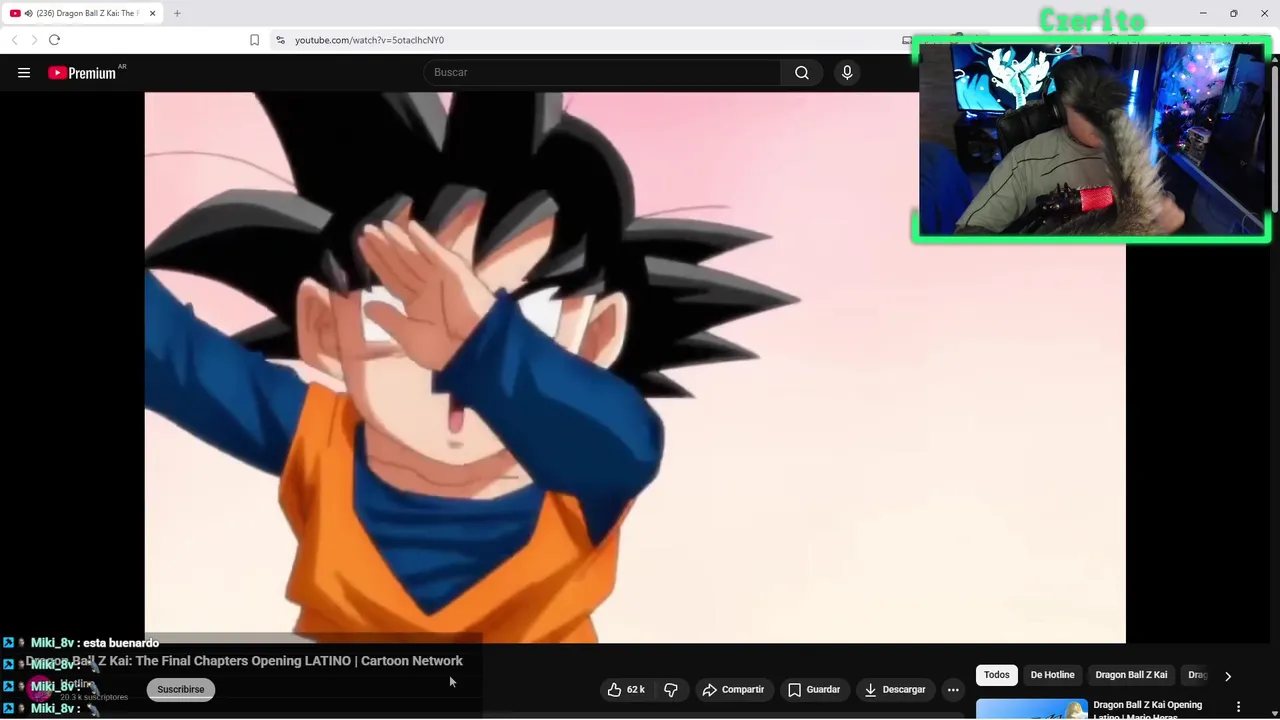Pause the Goku video by clicking player

coord(635,367)
